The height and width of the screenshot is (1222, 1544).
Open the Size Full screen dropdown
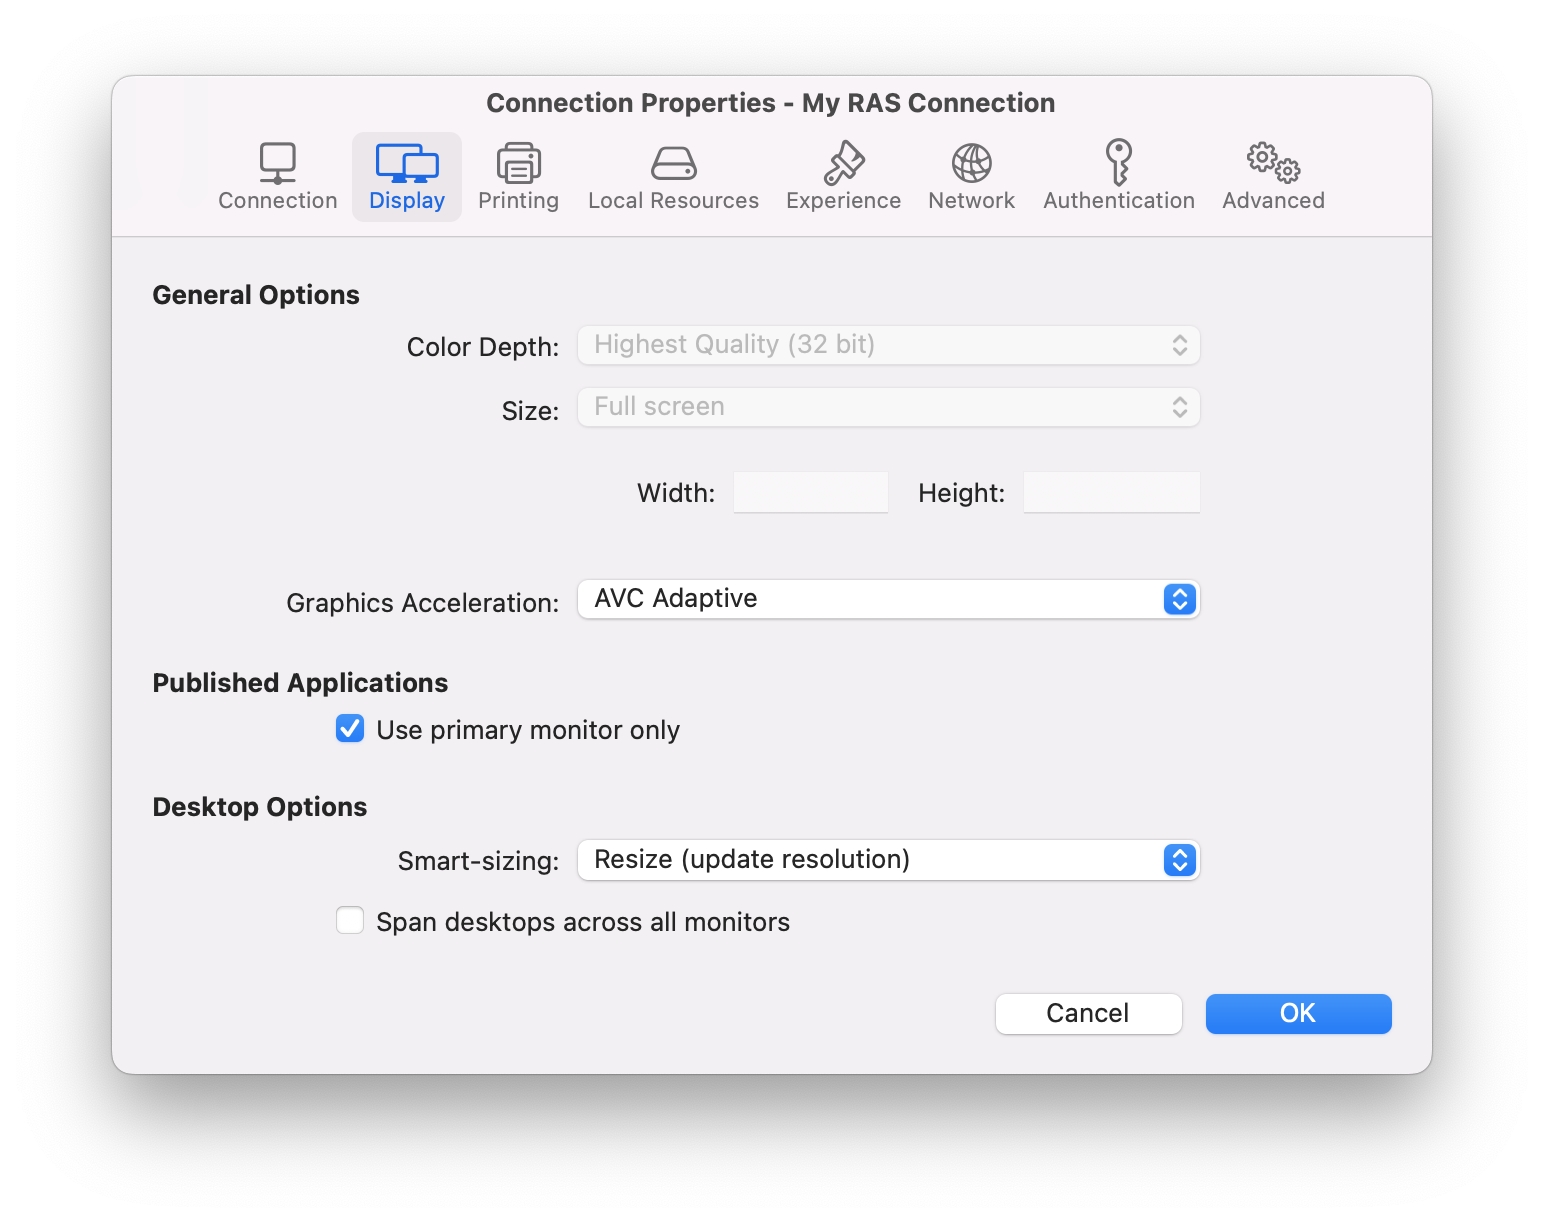(x=888, y=407)
